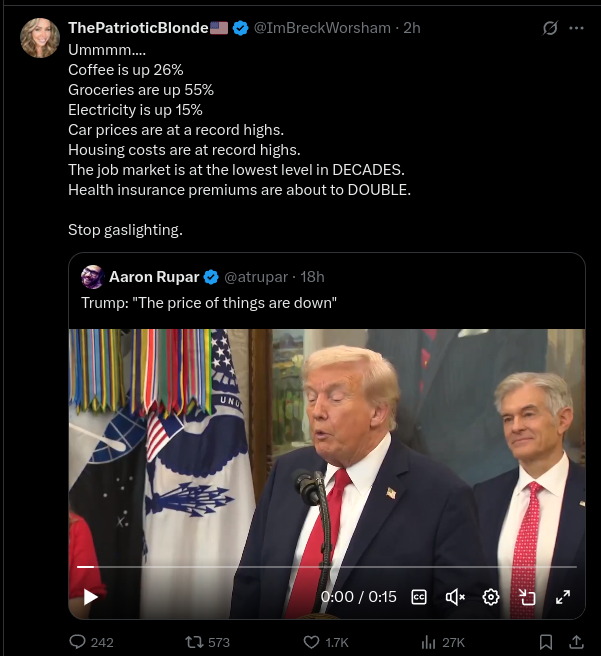Bookmark this post
The width and height of the screenshot is (601, 656).
pos(546,642)
